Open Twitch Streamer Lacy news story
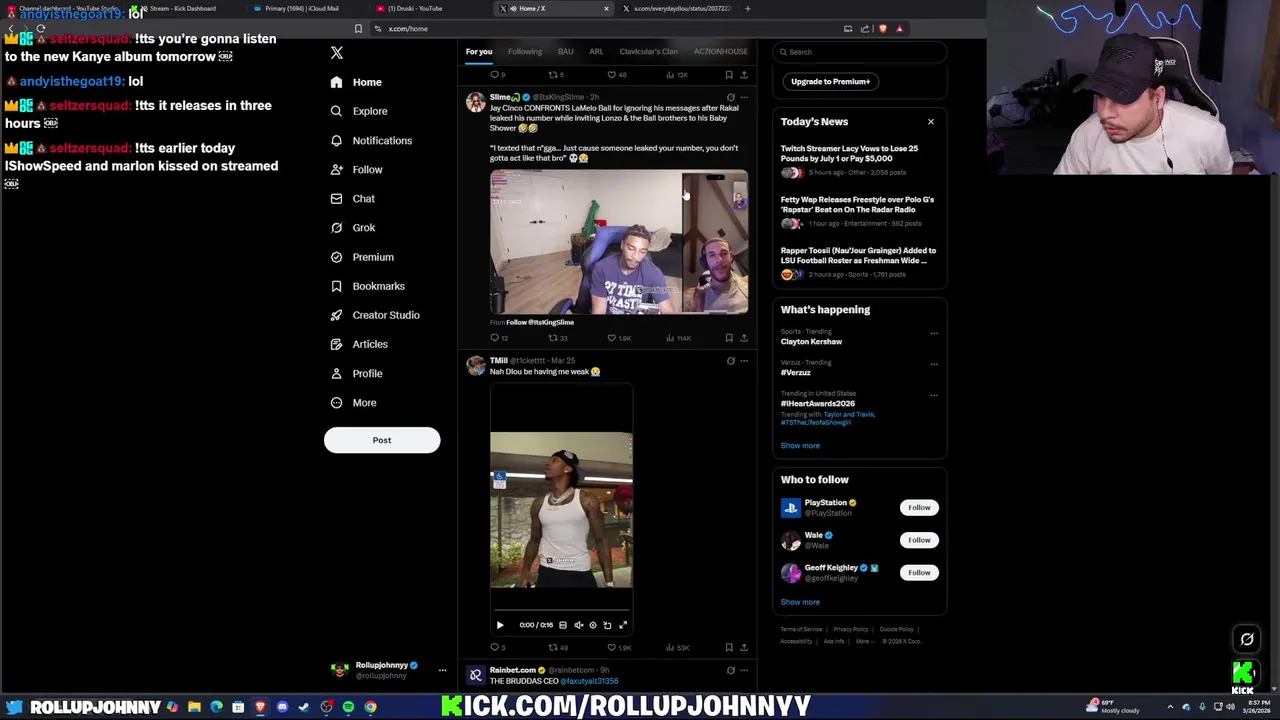Viewport: 1280px width, 720px height. [x=858, y=161]
